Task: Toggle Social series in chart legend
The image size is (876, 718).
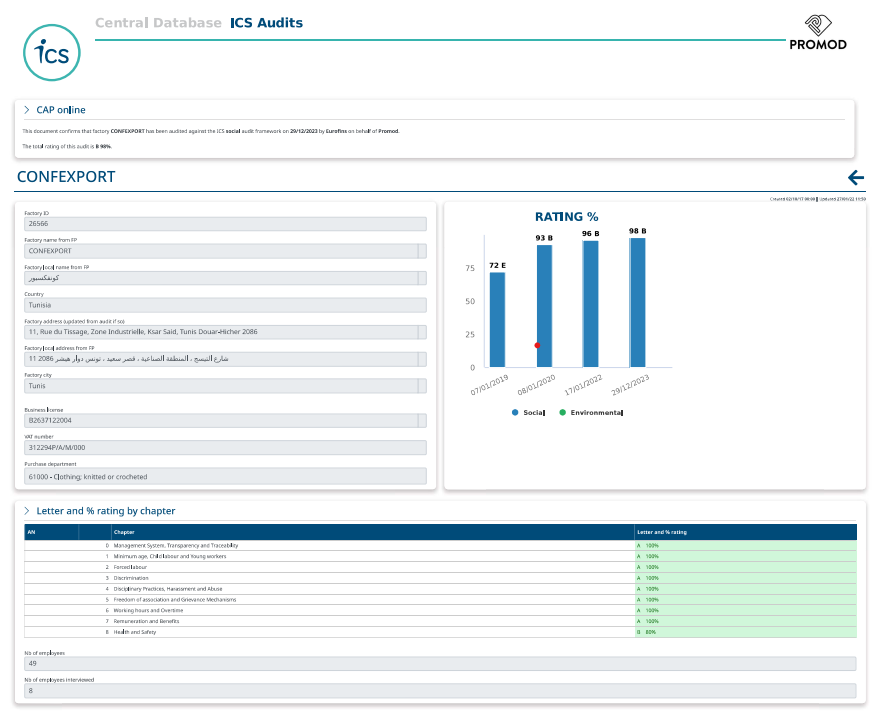Action: coord(529,412)
